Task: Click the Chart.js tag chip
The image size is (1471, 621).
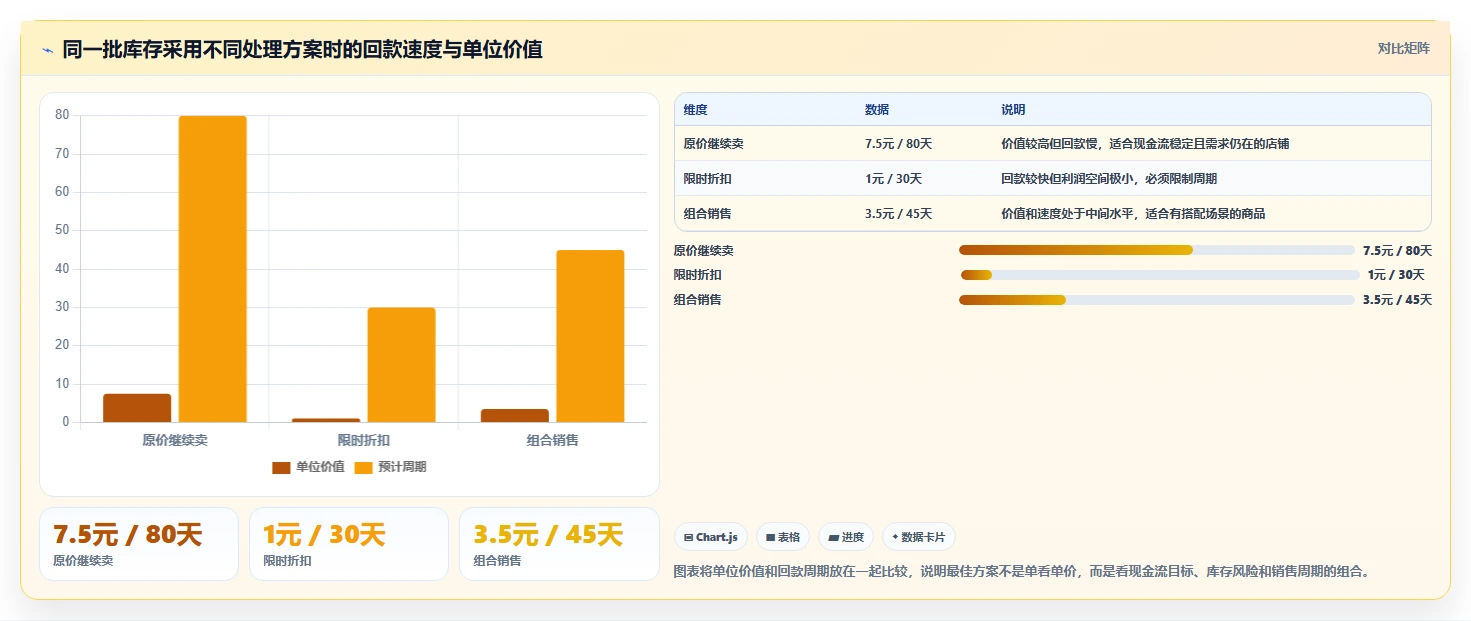Action: (711, 537)
